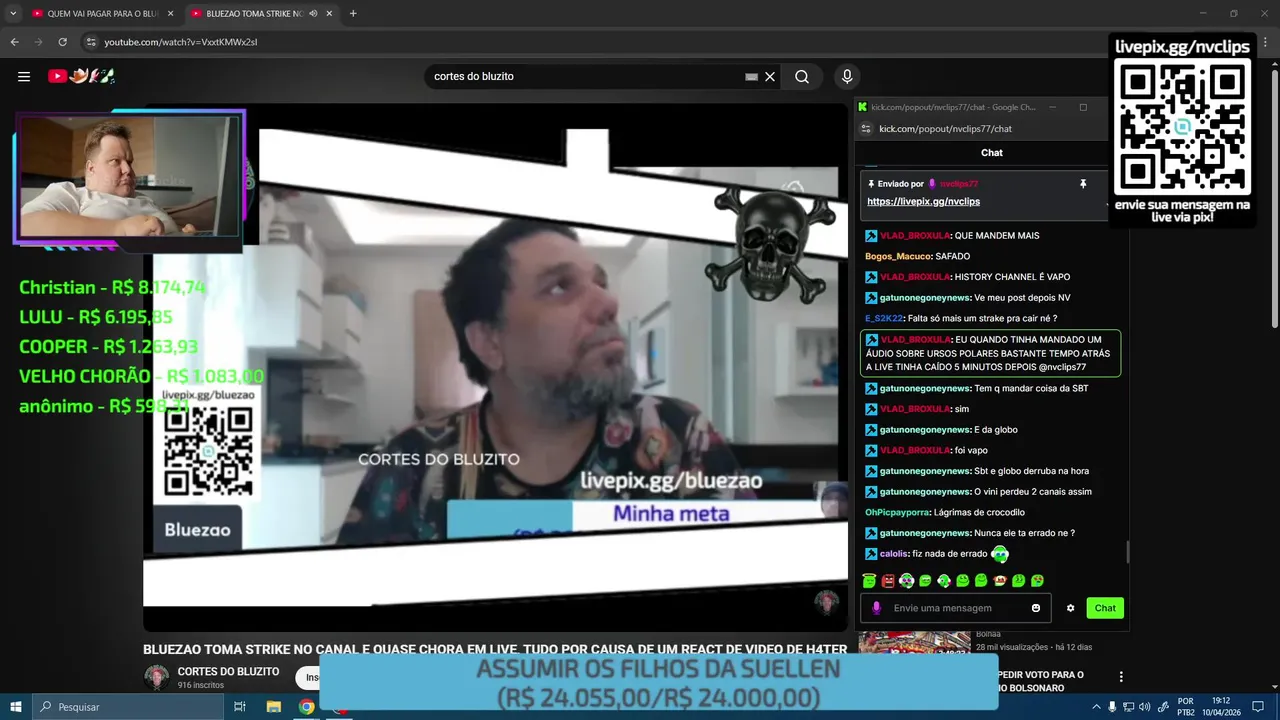This screenshot has width=1280, height=720.
Task: Mute audio on the BLUEZAO tab
Action: tap(313, 14)
